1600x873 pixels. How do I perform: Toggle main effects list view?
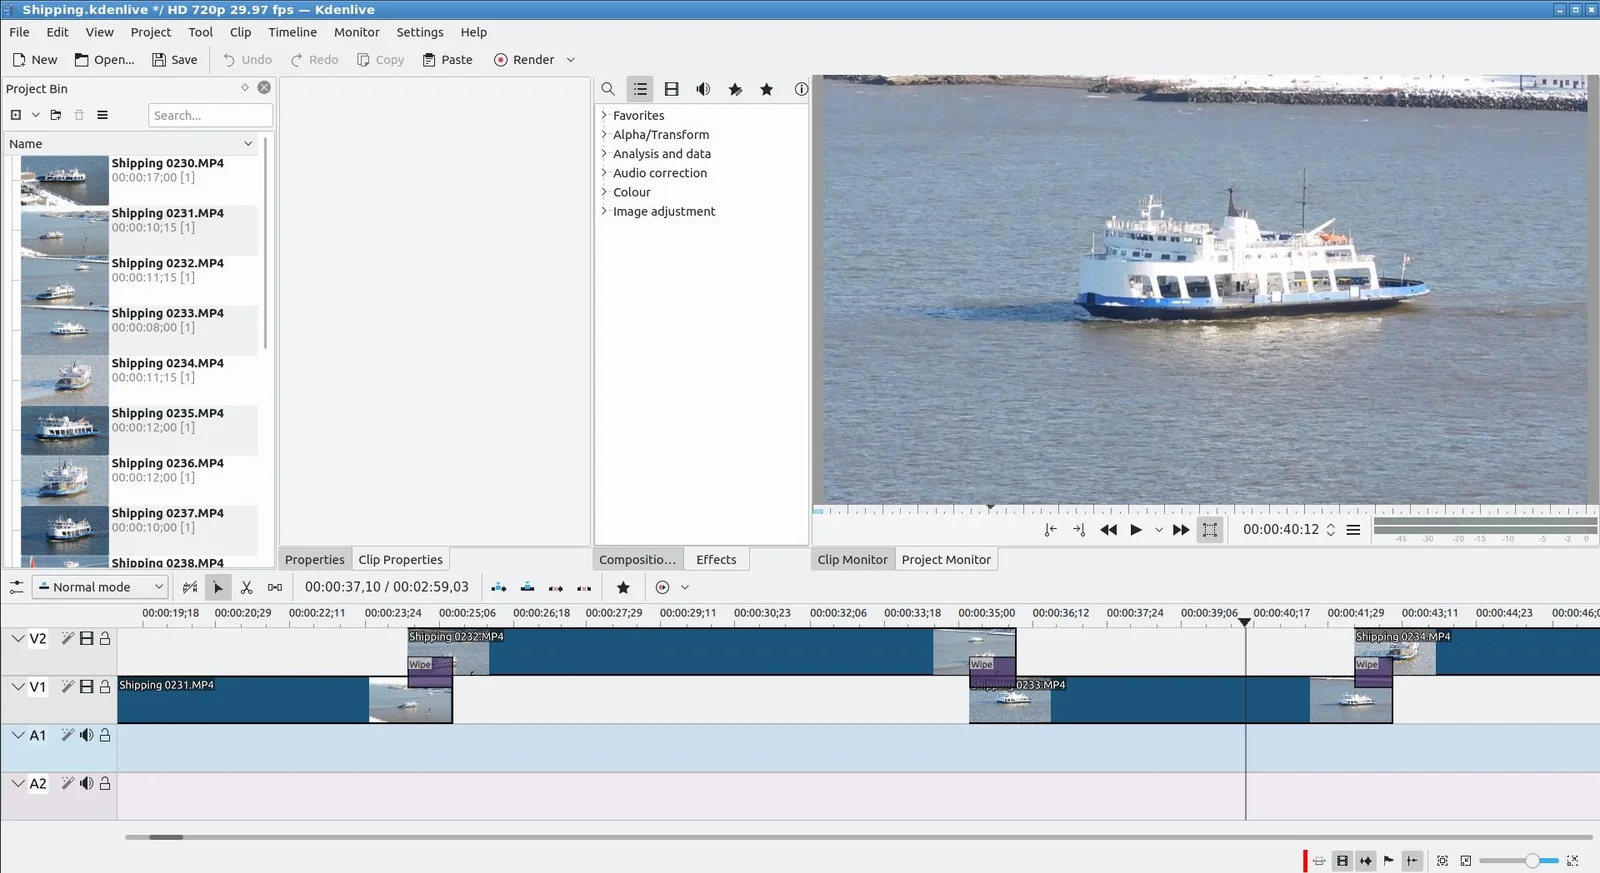point(640,89)
